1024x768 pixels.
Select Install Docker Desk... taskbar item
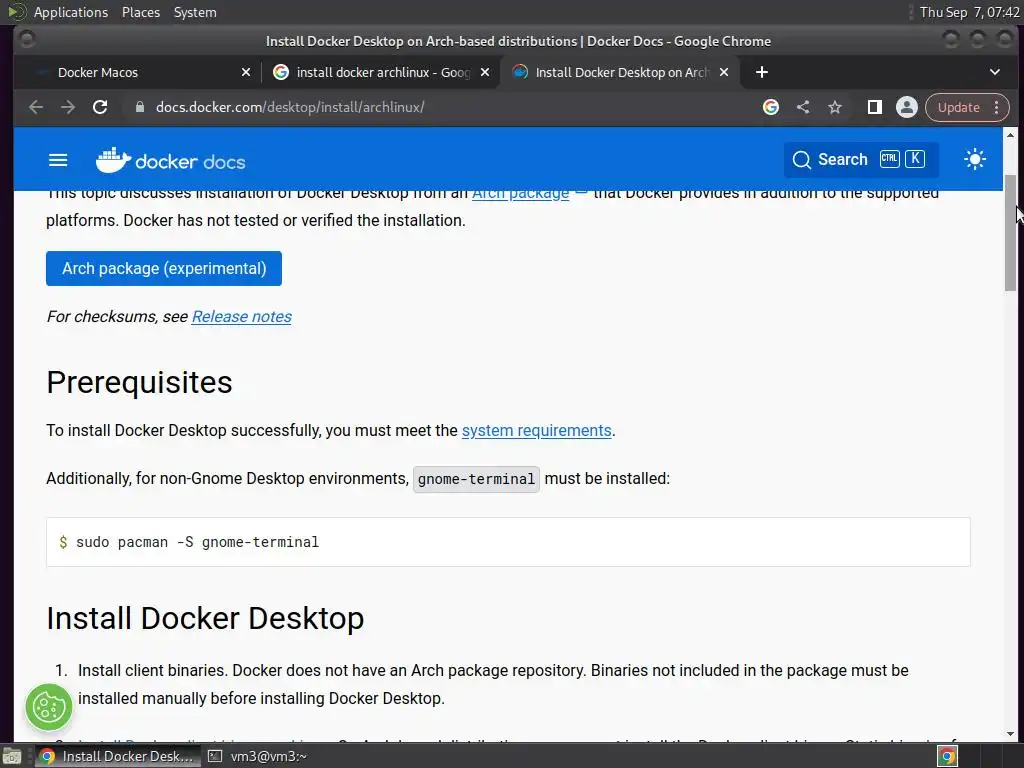point(116,756)
